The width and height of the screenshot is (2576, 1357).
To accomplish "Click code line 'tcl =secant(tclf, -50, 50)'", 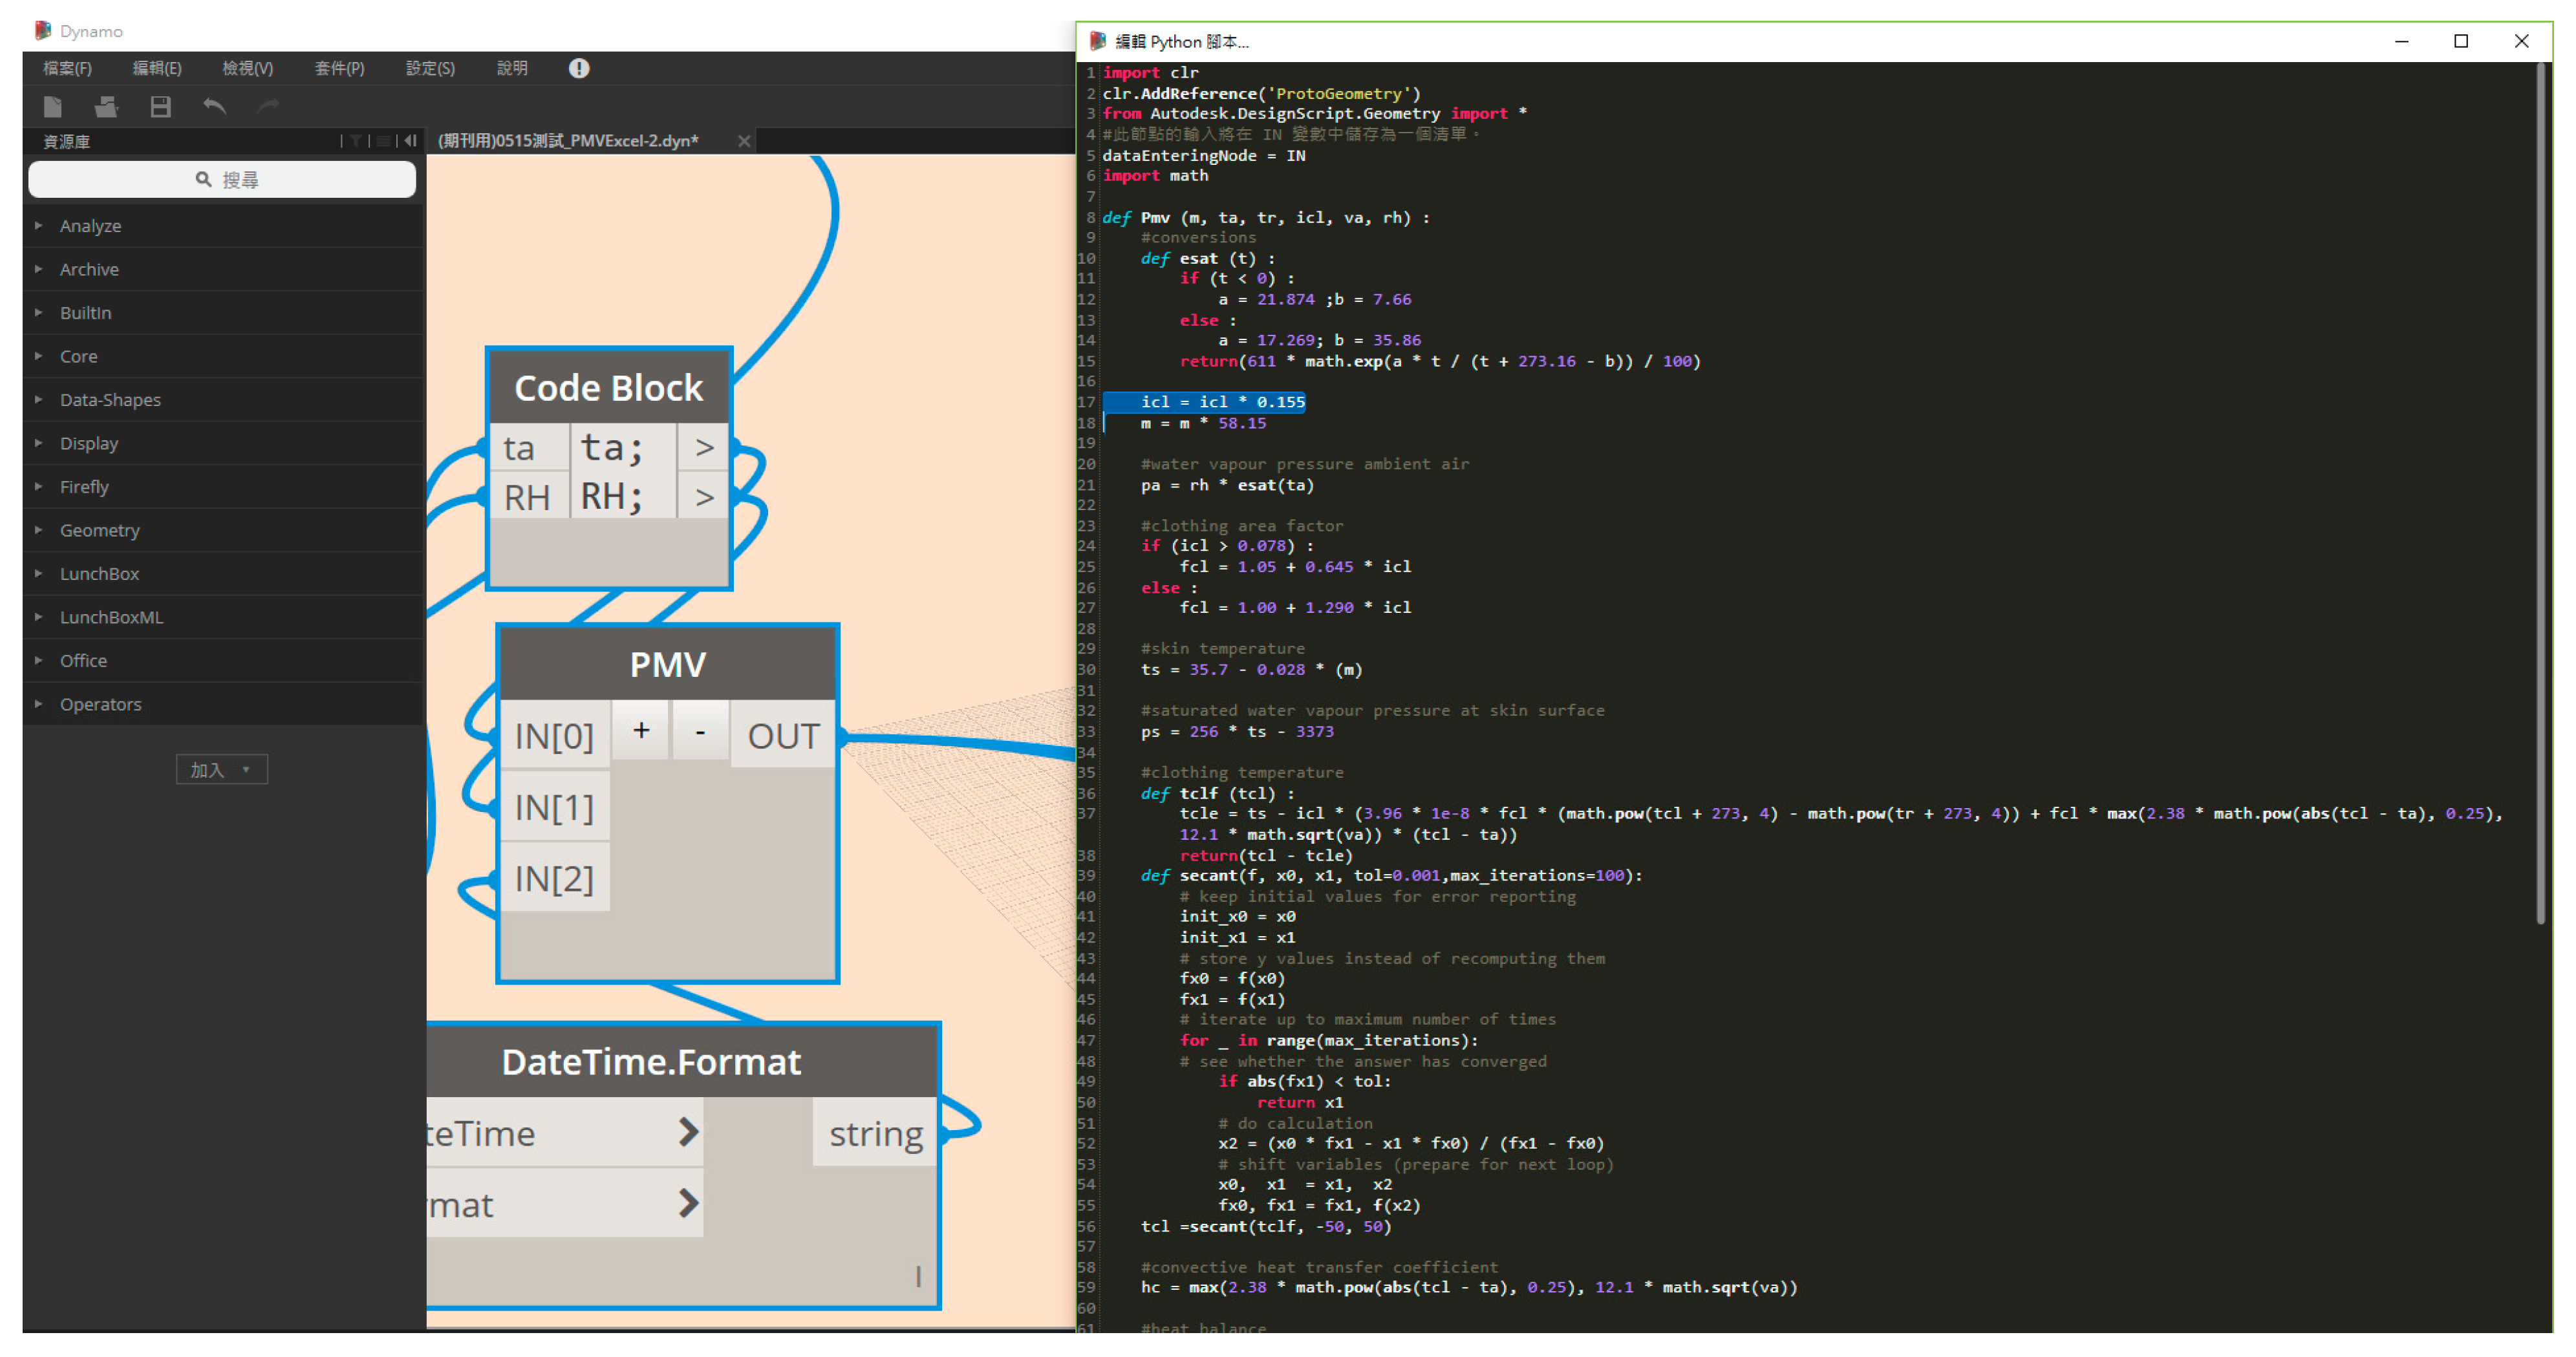I will (x=1266, y=1226).
